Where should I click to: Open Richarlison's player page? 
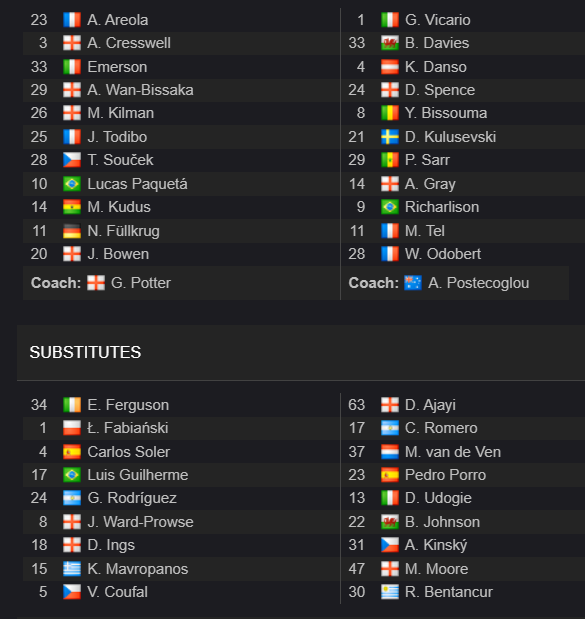(x=442, y=207)
